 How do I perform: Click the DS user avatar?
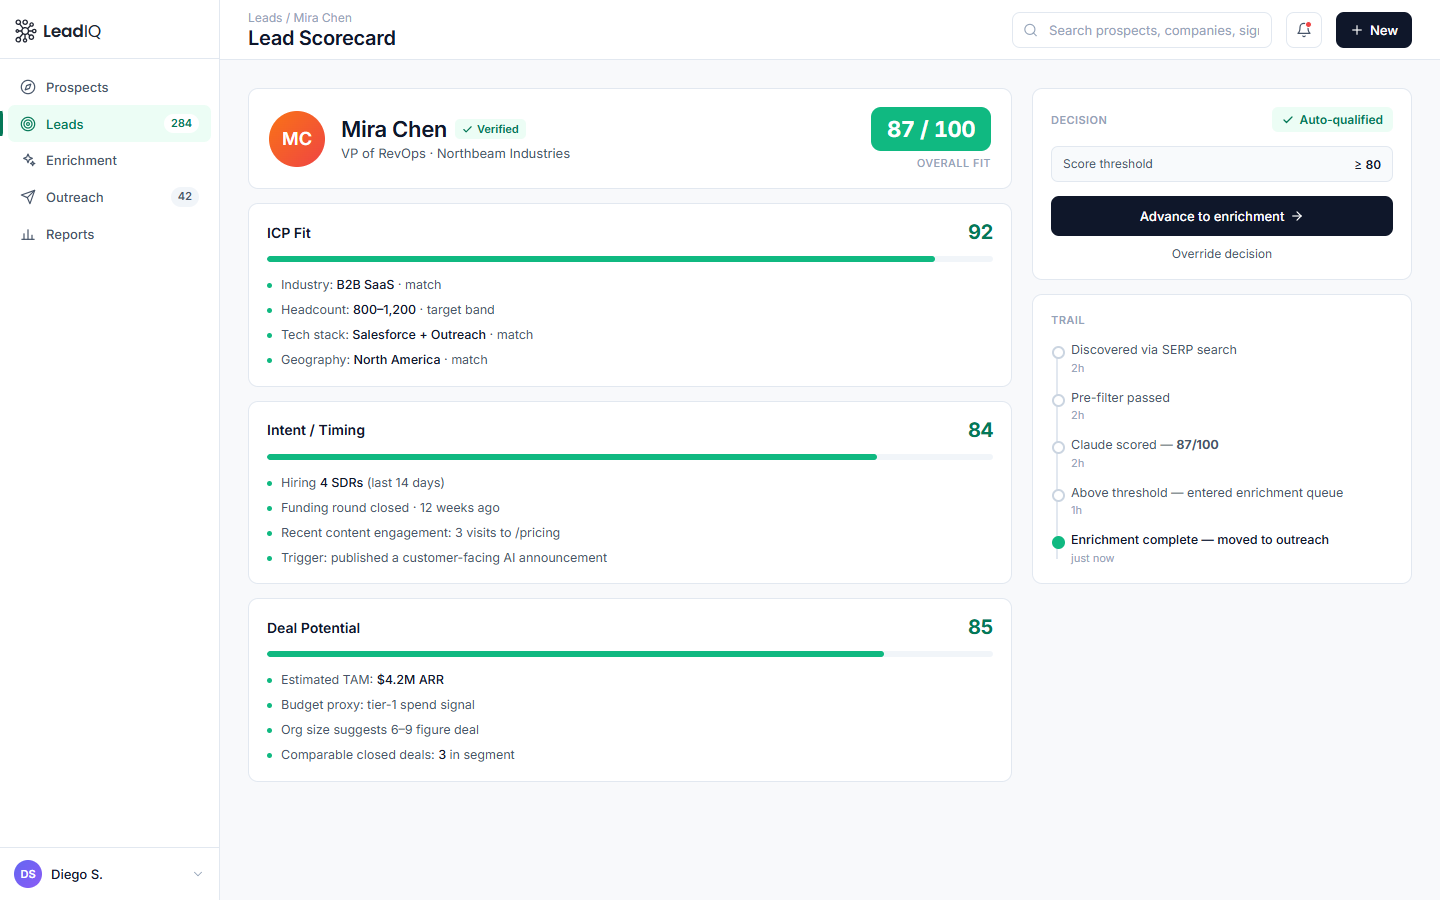pyautogui.click(x=28, y=874)
